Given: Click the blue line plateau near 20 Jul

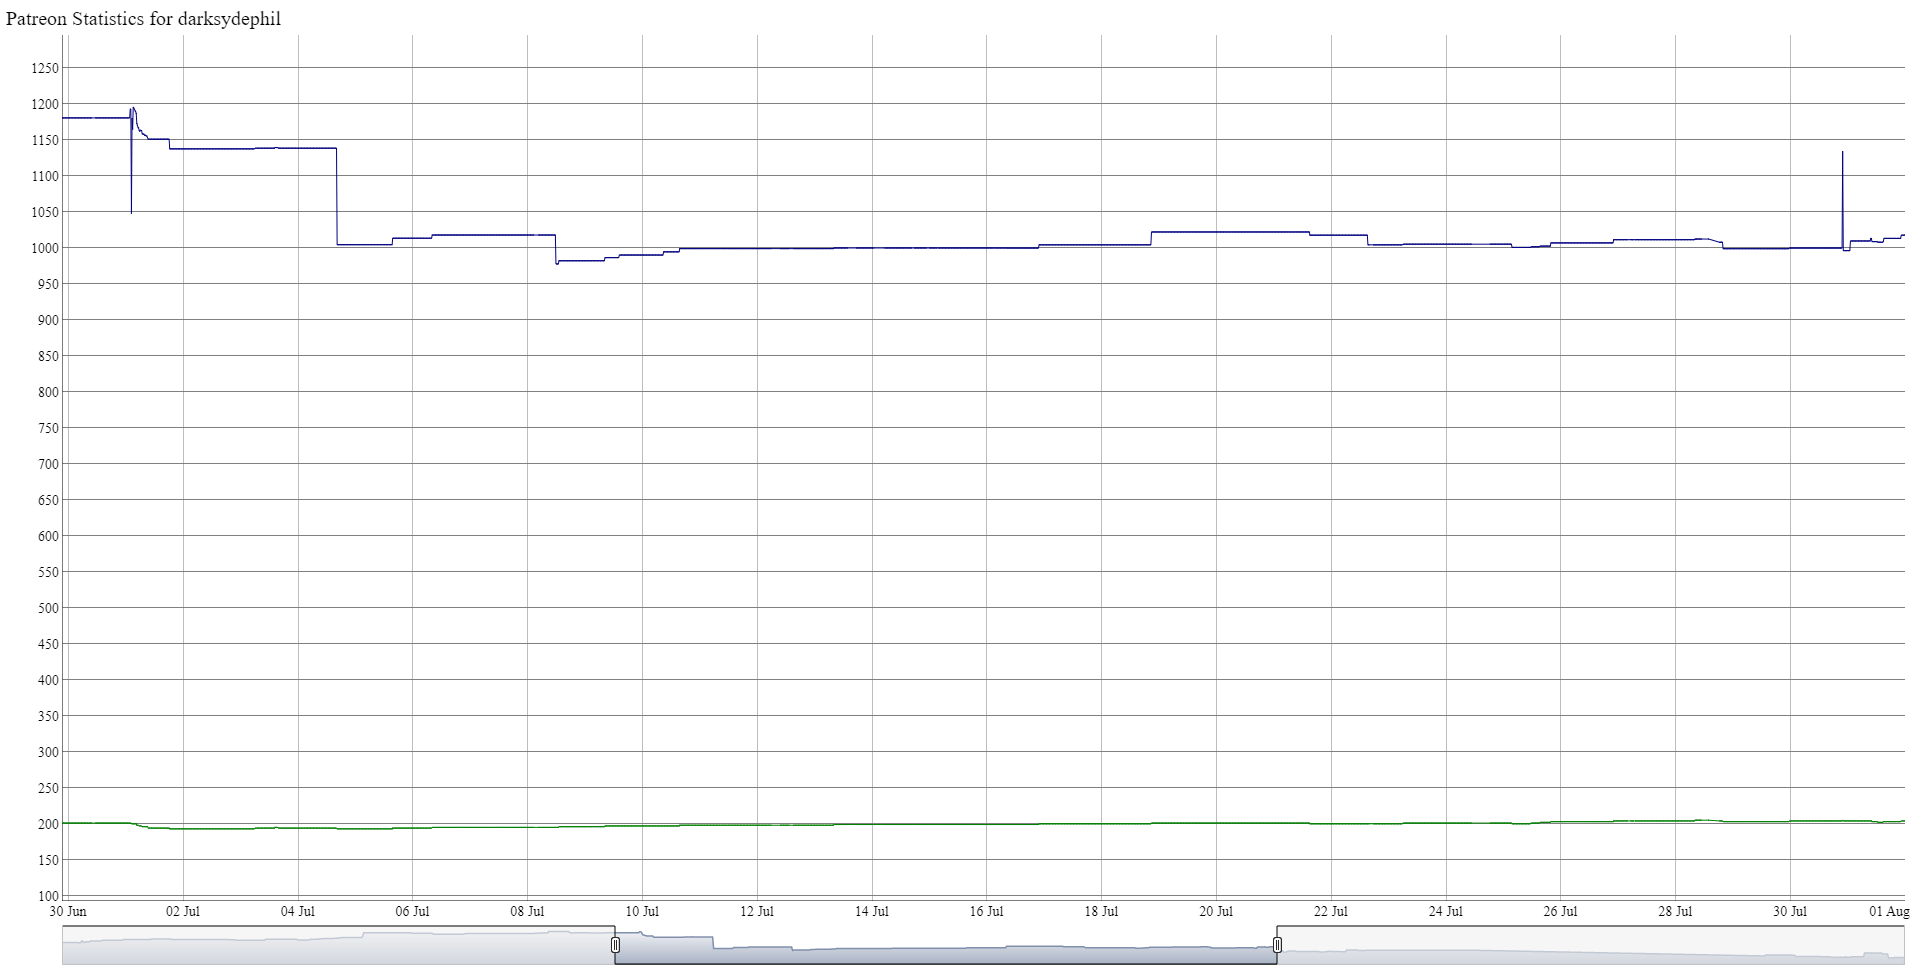Looking at the screenshot, I should (x=1230, y=232).
